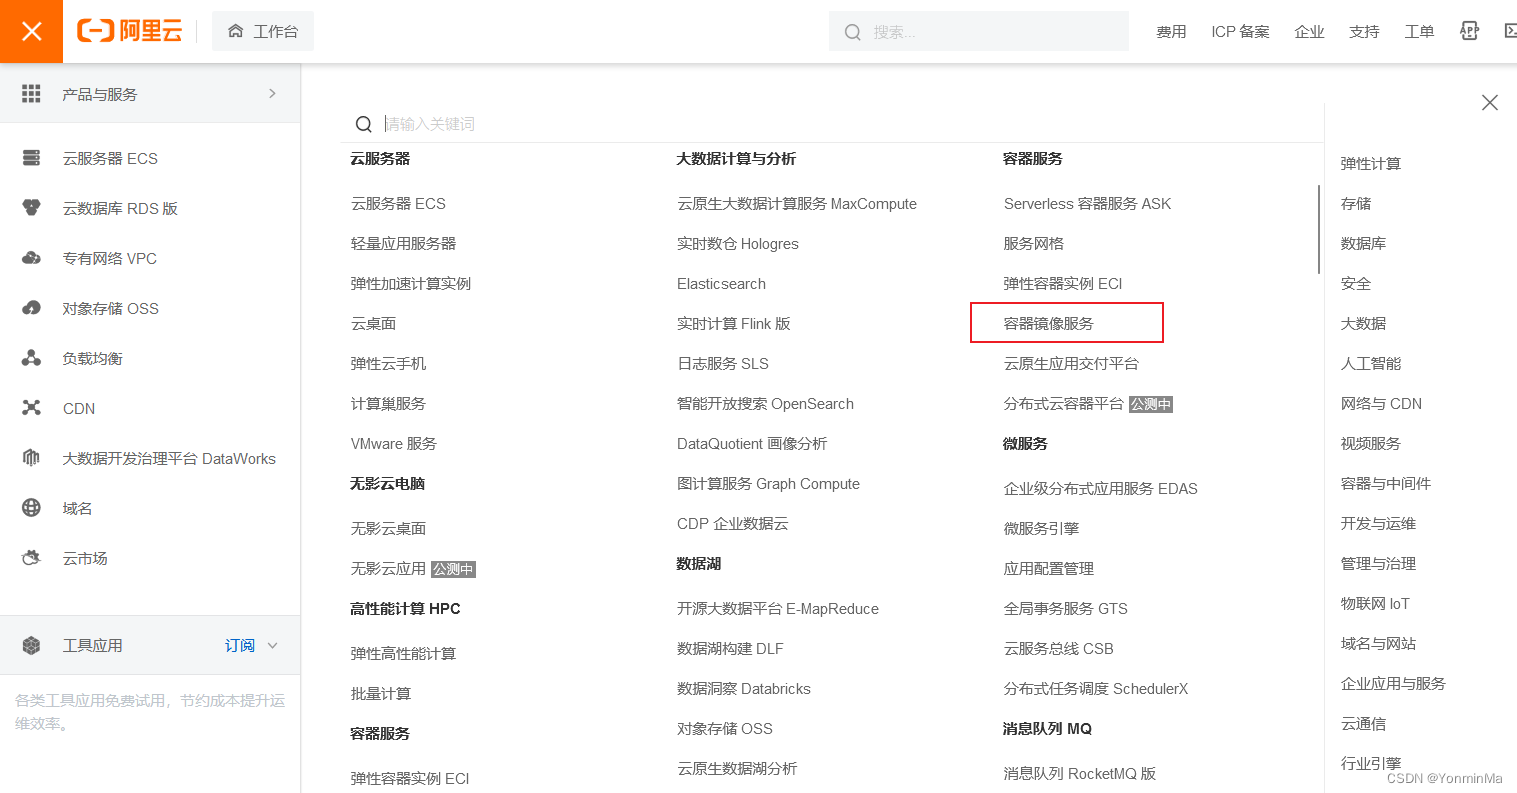Open Serverless 容器服务 ASK
This screenshot has width=1517, height=793.
[1087, 203]
